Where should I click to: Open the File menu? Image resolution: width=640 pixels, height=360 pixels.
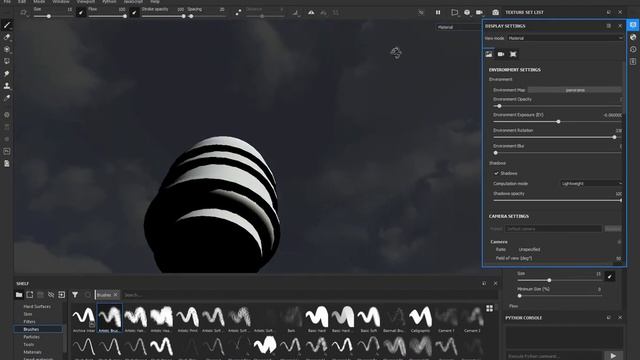click(x=7, y=2)
